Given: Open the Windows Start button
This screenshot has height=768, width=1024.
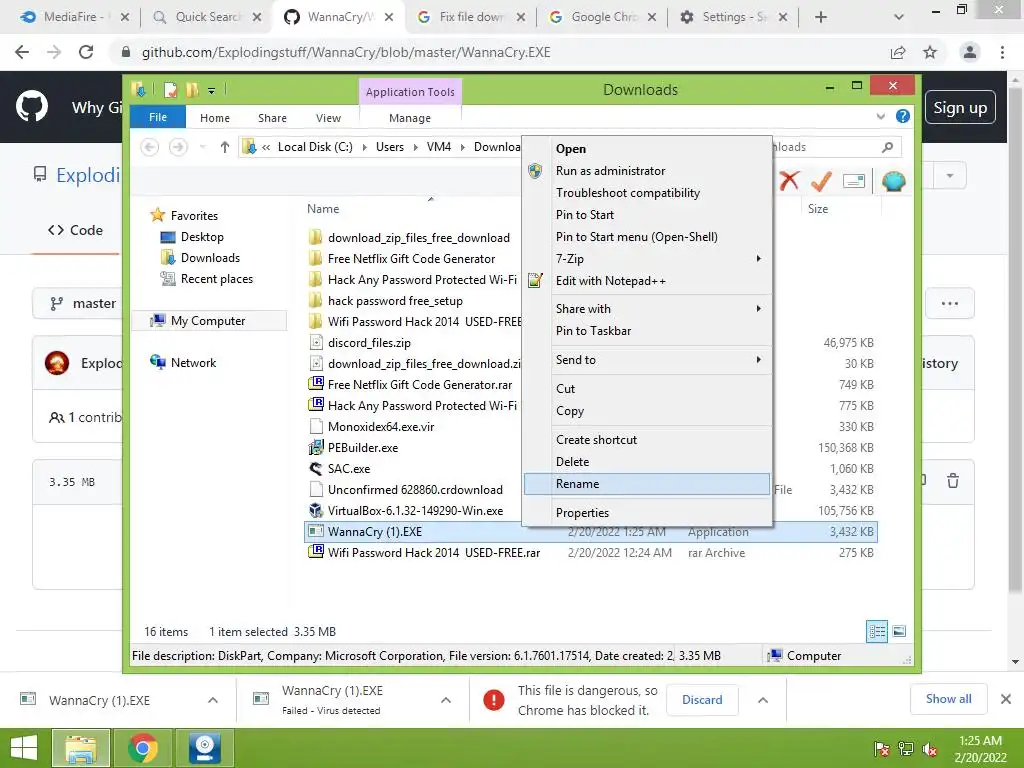Looking at the screenshot, I should [24, 748].
